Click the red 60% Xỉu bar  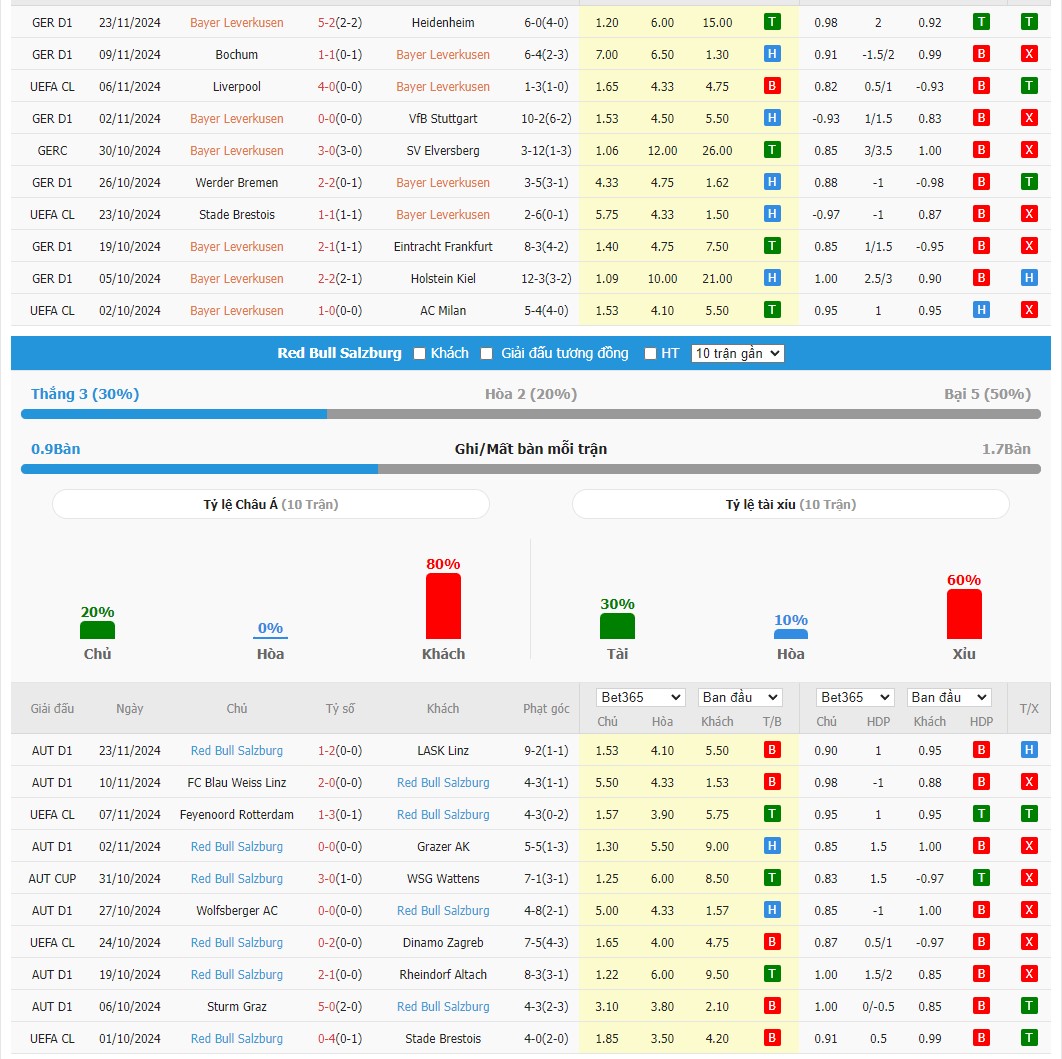964,614
